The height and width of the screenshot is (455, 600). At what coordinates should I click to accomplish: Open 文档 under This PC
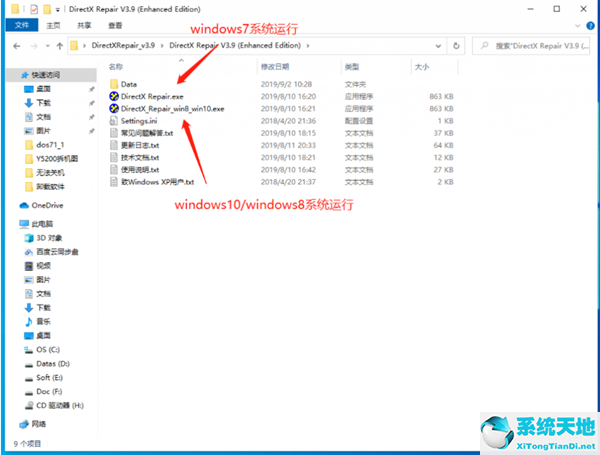click(43, 294)
